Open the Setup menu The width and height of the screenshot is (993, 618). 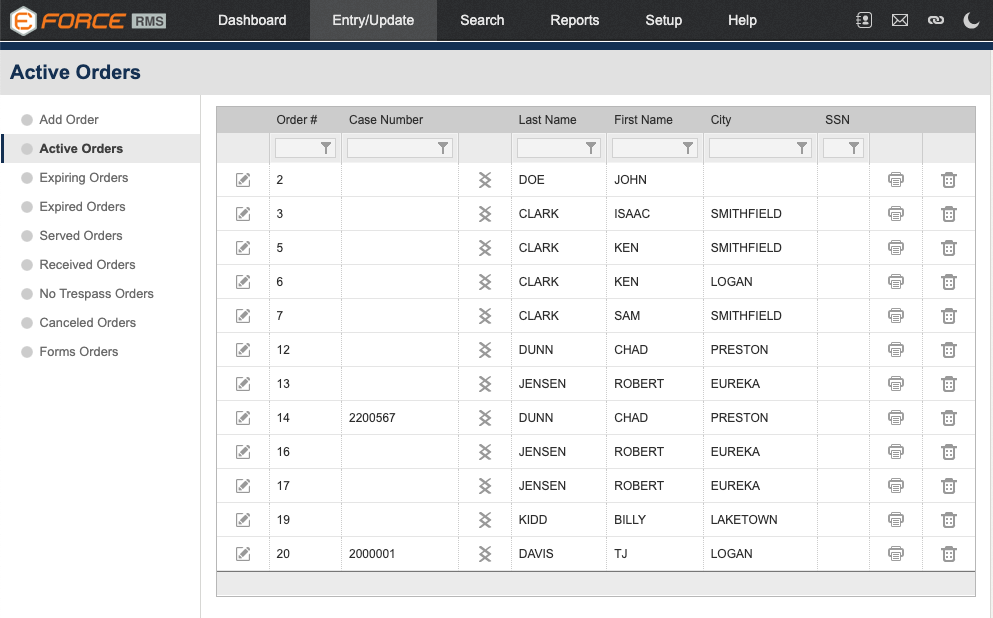(663, 20)
